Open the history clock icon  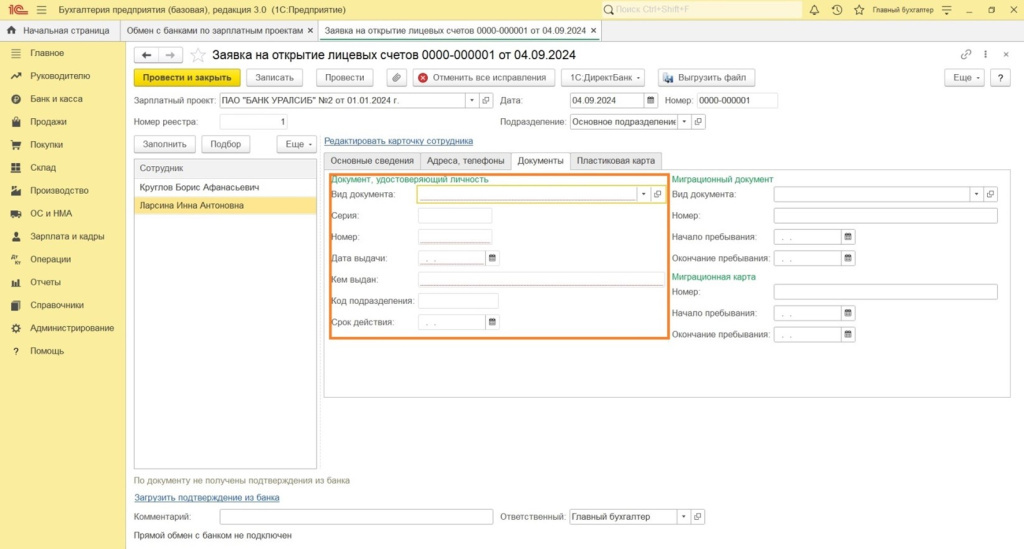tap(836, 9)
